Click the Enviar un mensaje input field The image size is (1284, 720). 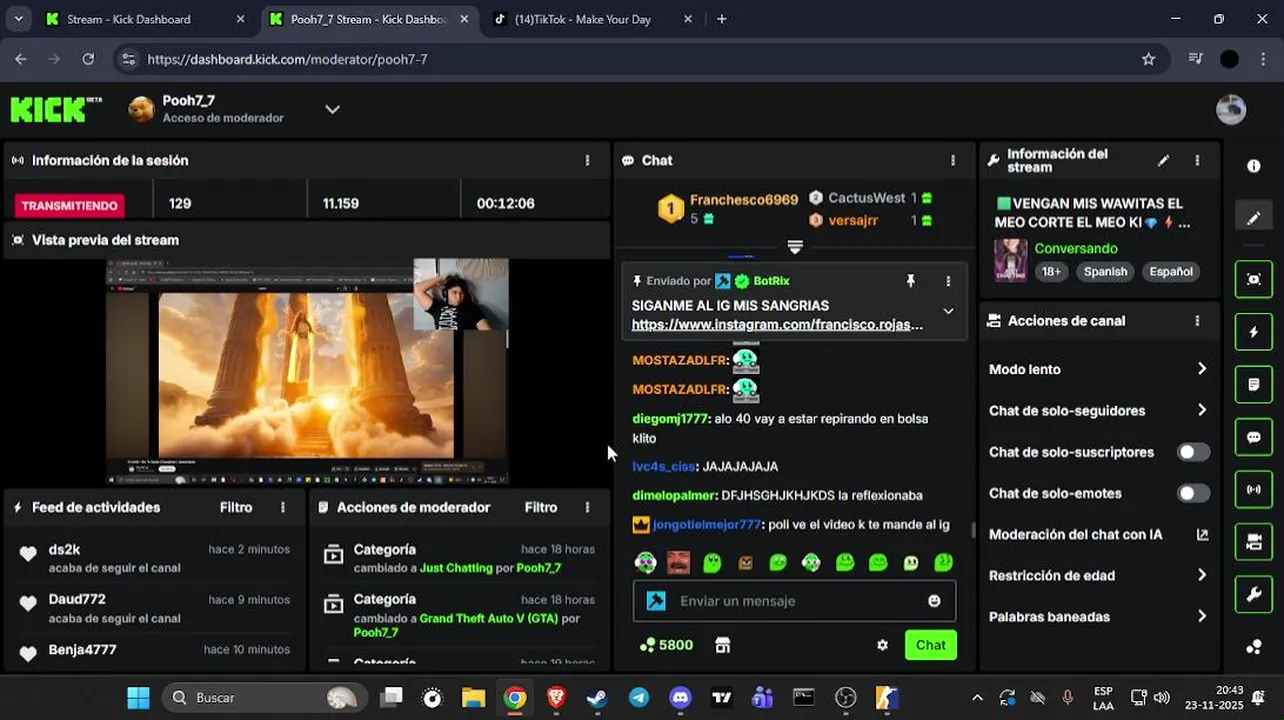coord(795,601)
